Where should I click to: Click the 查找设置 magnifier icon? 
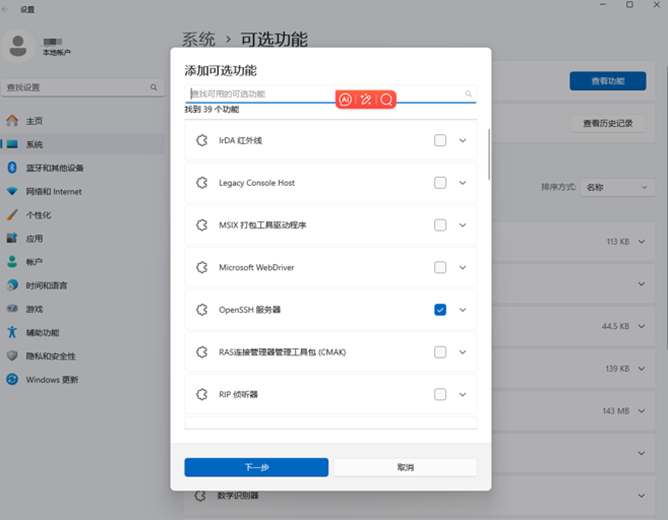pos(154,87)
